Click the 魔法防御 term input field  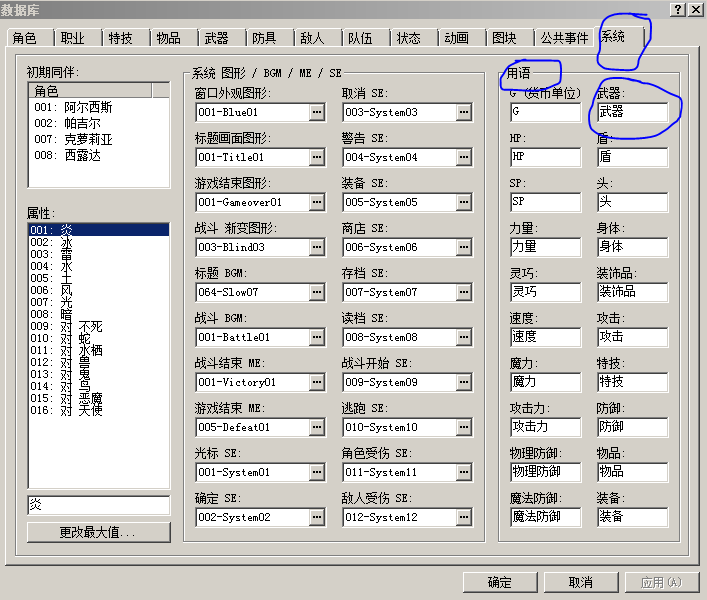coord(546,517)
